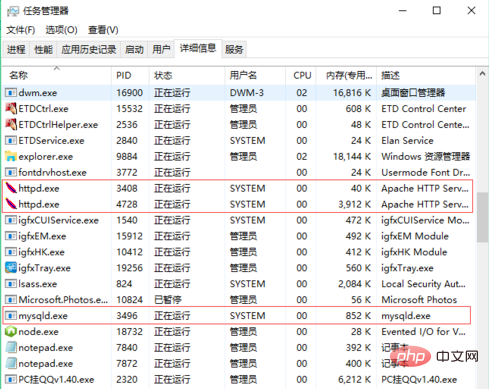
Task: Click the 6,212 K memory value
Action: 355,379
